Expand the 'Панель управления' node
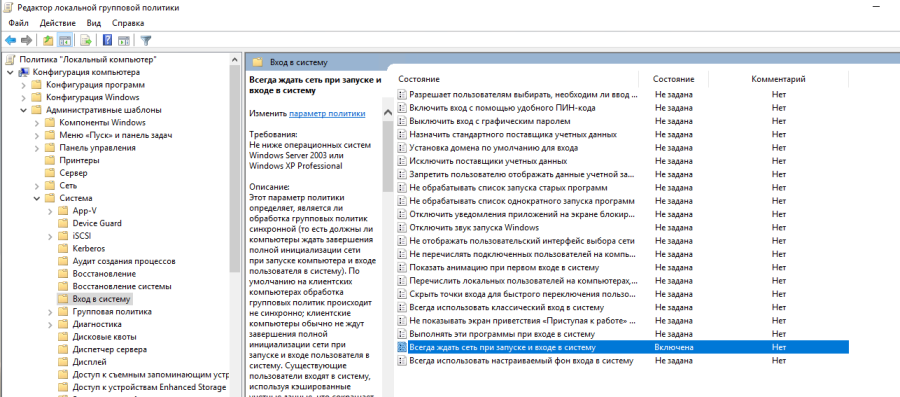The width and height of the screenshot is (900, 397). [36, 148]
